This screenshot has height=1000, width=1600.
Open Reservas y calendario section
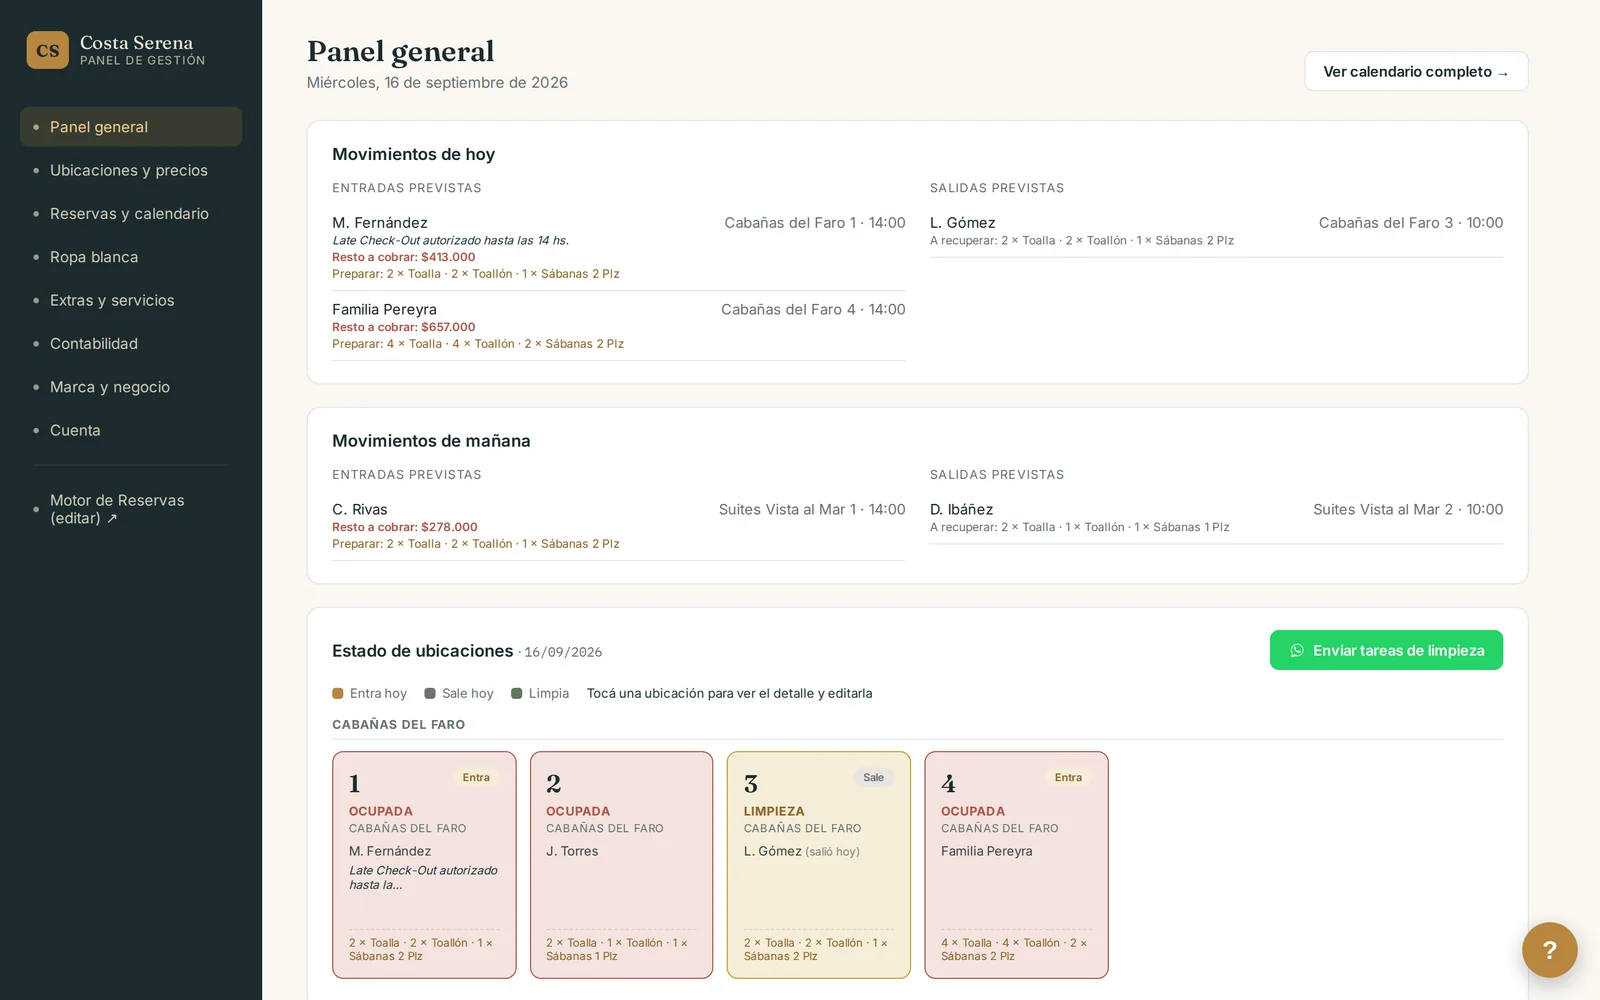pyautogui.click(x=131, y=214)
